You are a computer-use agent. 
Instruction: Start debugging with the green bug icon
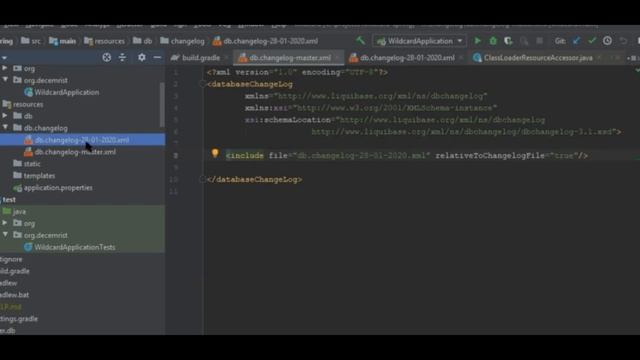click(493, 41)
